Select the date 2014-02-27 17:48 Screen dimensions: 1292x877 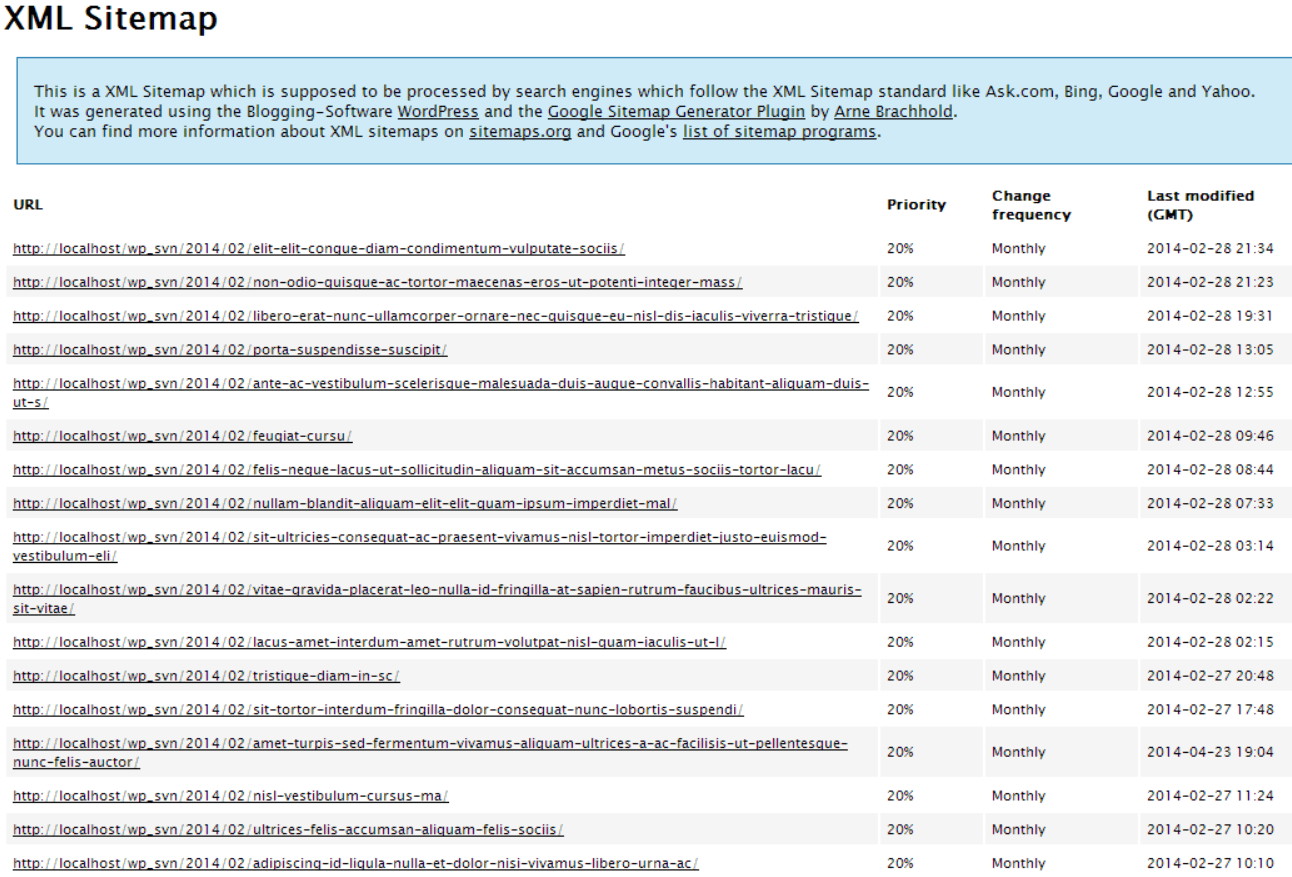coord(1210,710)
